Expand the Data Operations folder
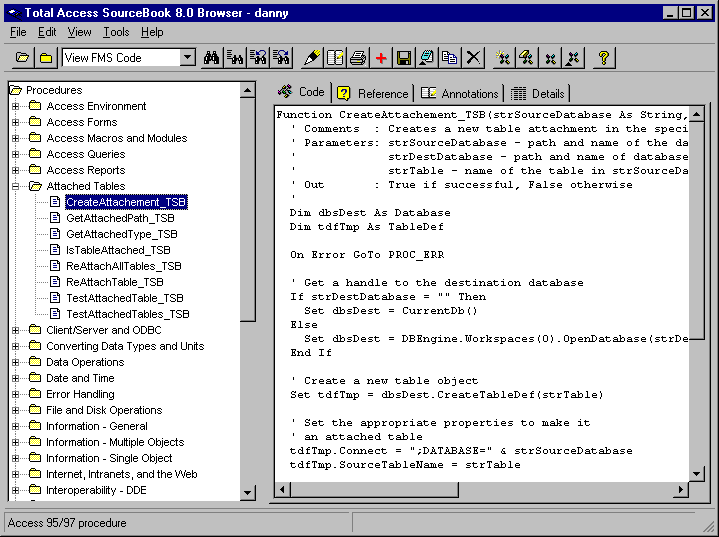The height and width of the screenshot is (537, 719). click(x=15, y=362)
